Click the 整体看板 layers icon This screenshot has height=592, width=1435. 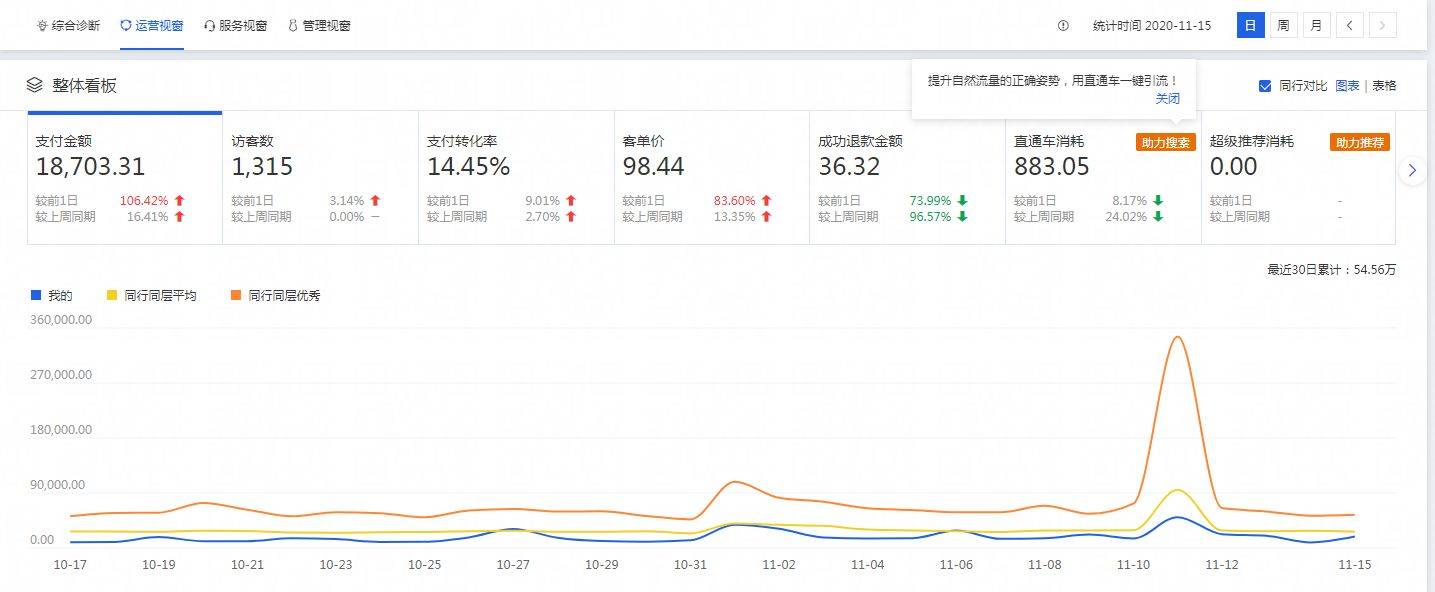(x=35, y=85)
